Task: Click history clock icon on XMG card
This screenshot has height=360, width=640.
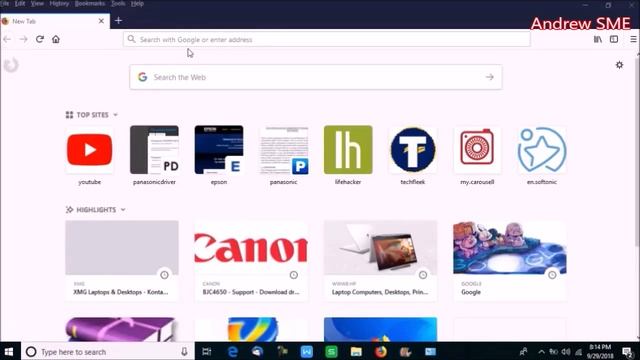Action: [164, 275]
